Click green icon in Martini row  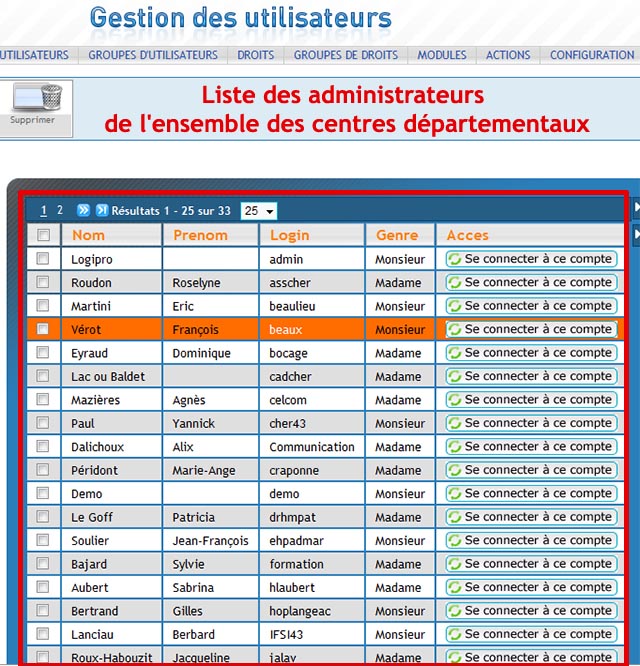pyautogui.click(x=455, y=306)
